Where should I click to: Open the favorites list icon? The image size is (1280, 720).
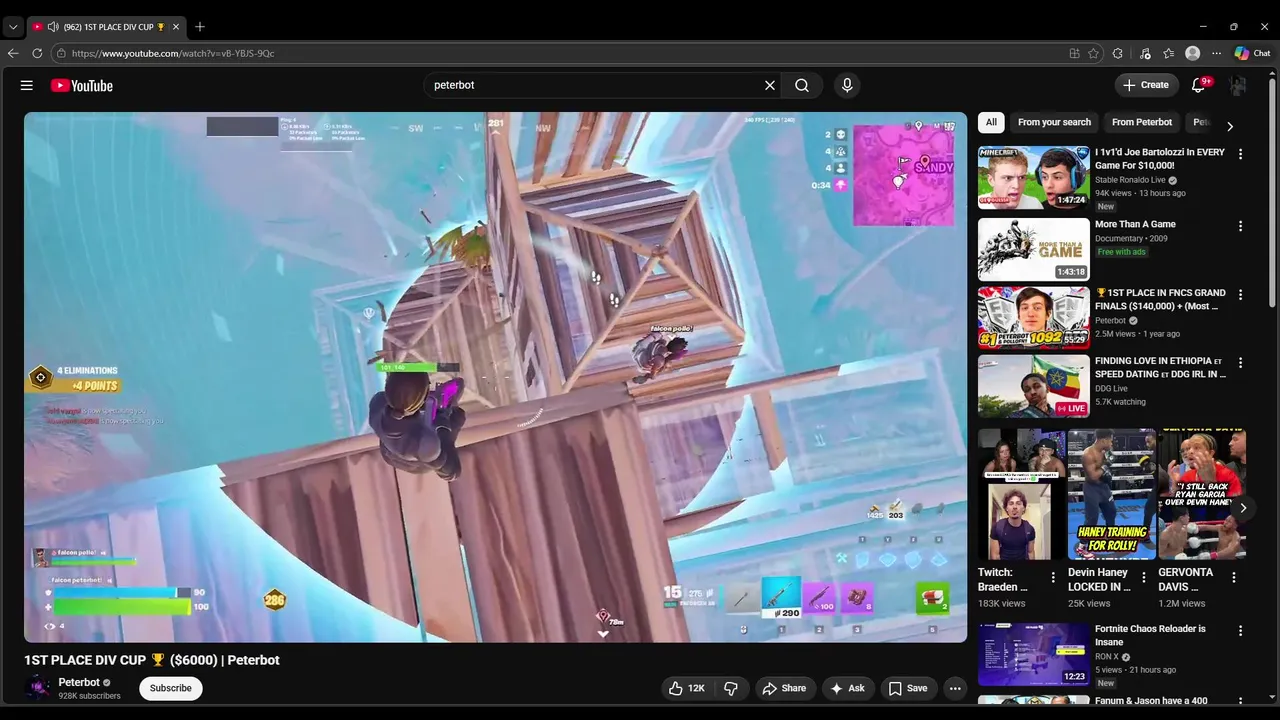1168,53
